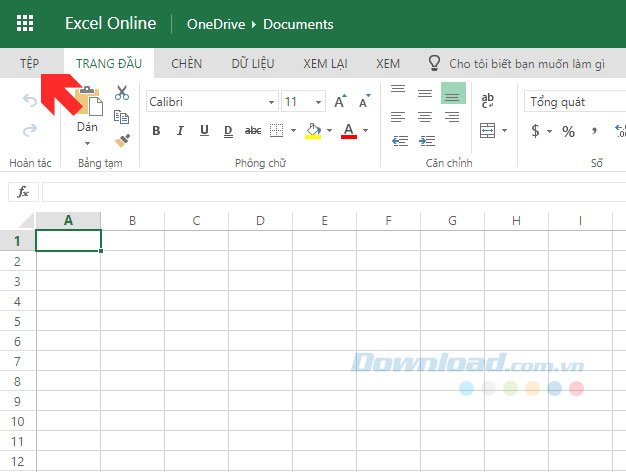This screenshot has width=626, height=472.
Task: Align text to middle
Action: [x=425, y=93]
